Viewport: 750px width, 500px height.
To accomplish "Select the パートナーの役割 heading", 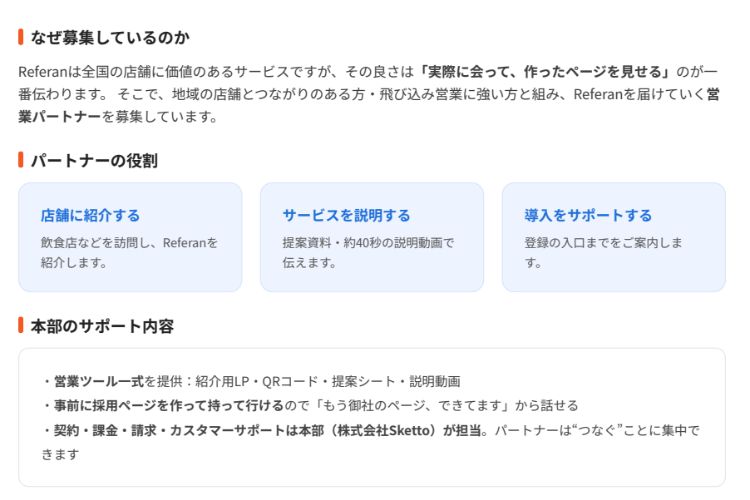I will [94, 160].
